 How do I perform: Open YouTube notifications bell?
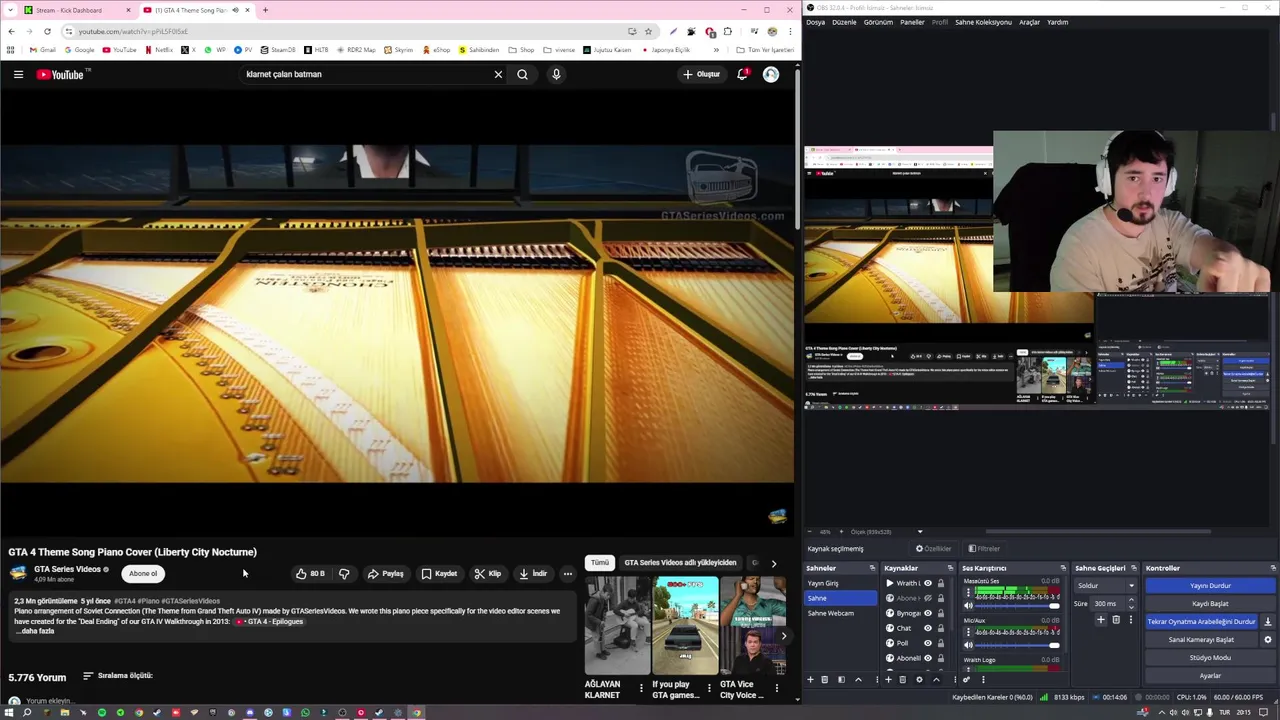click(742, 74)
